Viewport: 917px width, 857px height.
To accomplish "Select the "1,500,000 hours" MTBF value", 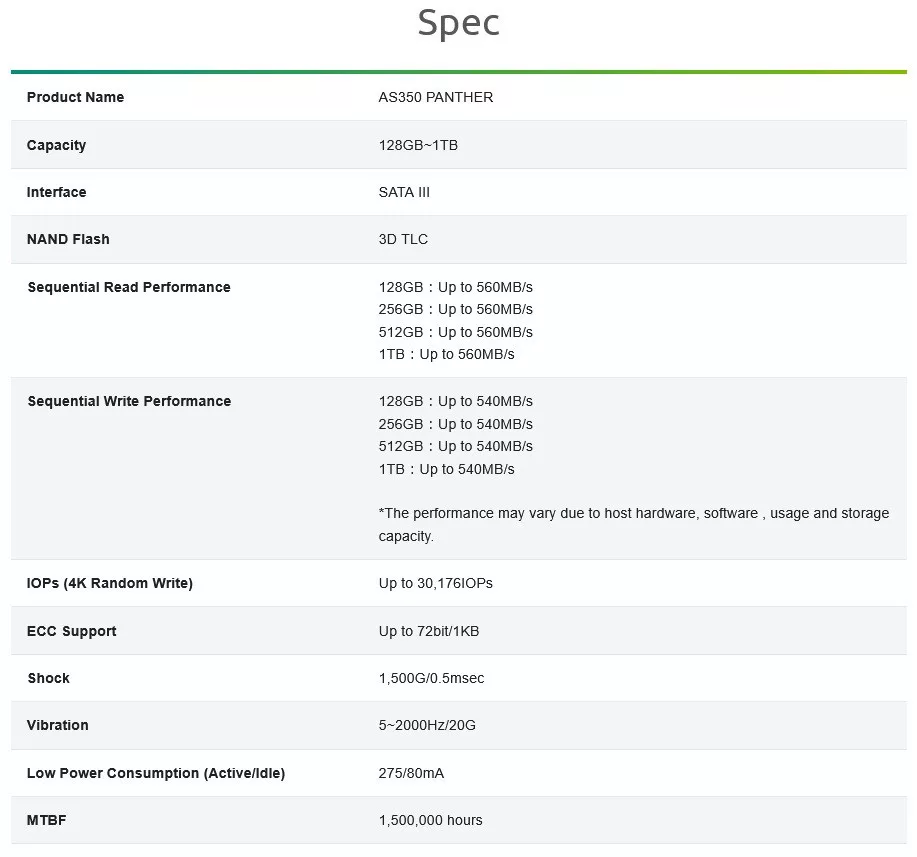I will [x=430, y=820].
